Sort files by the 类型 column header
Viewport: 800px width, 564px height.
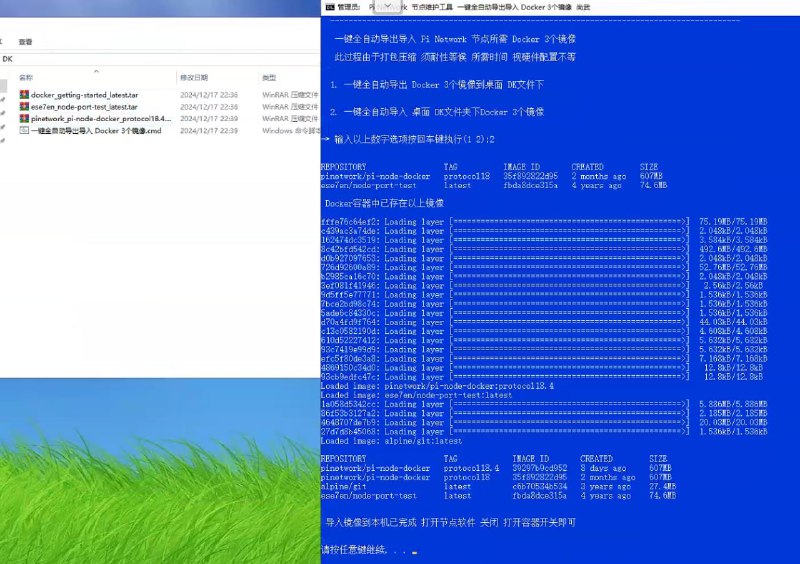pyautogui.click(x=269, y=77)
